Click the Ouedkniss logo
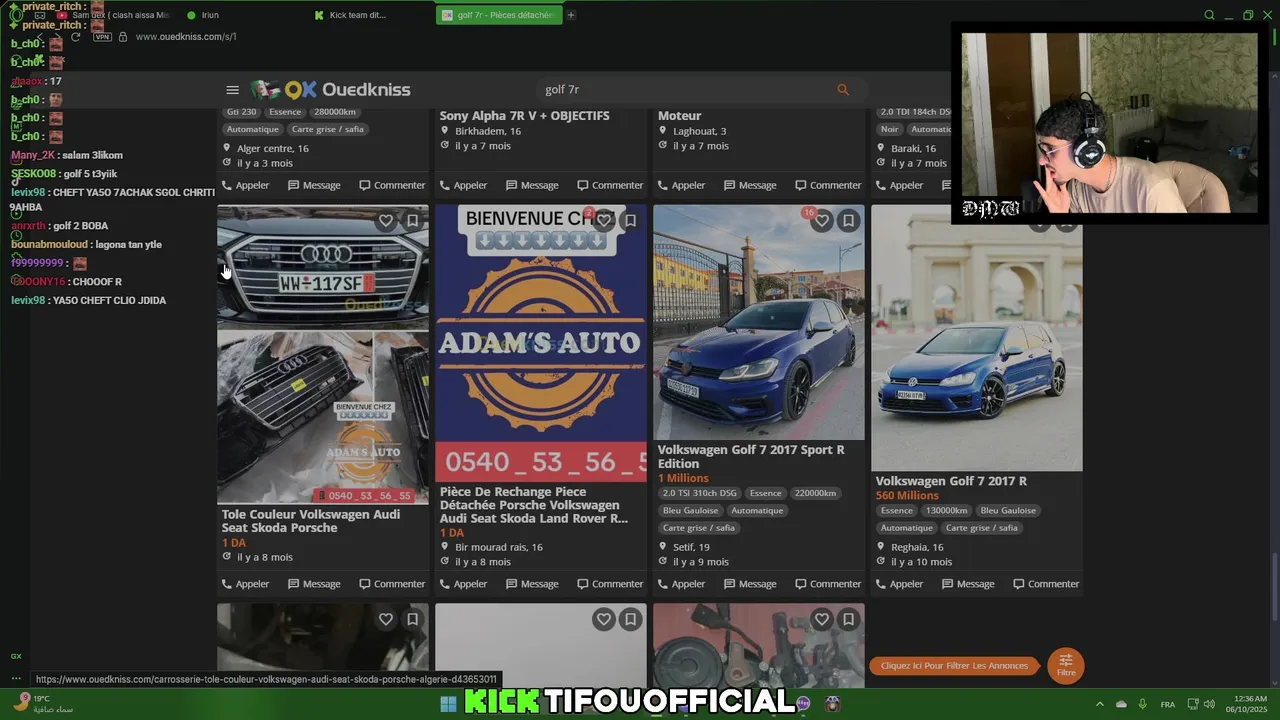Viewport: 1280px width, 720px height. tap(331, 89)
